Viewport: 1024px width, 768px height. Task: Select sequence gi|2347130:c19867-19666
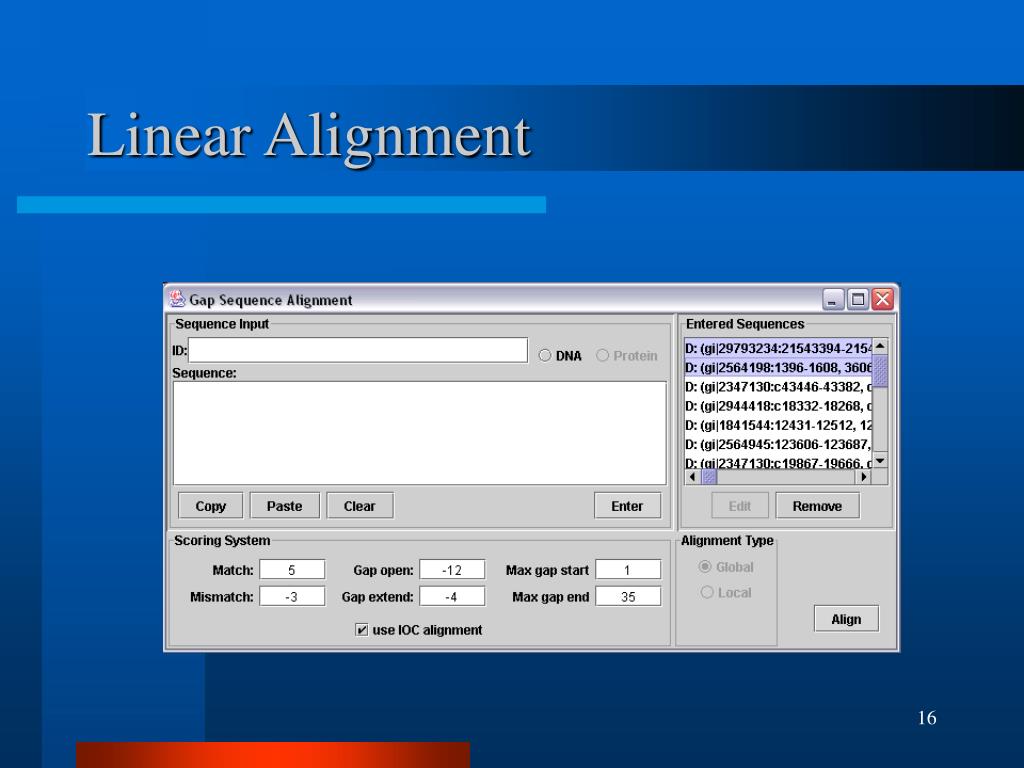coord(778,462)
